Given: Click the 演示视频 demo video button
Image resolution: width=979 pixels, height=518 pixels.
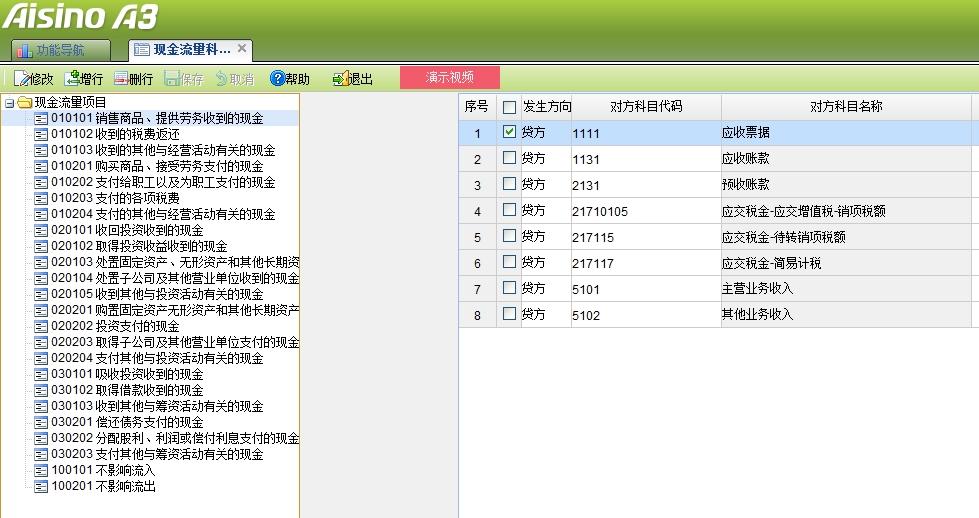Looking at the screenshot, I should (x=449, y=77).
